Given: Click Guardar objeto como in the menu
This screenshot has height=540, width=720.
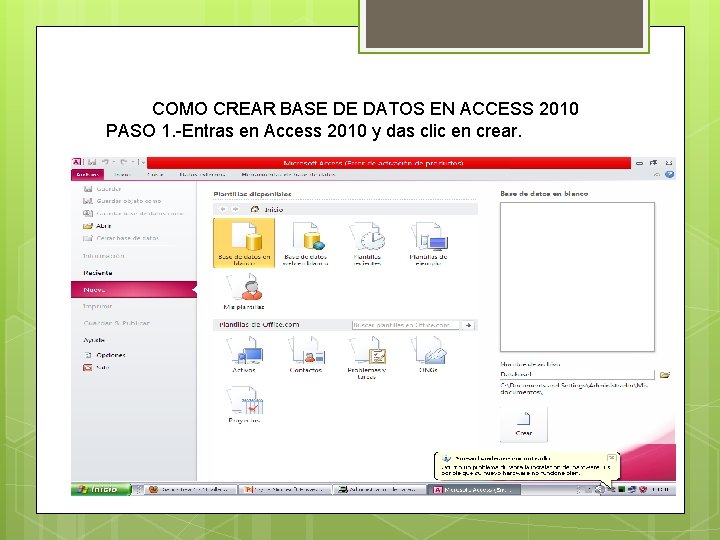Looking at the screenshot, I should (122, 201).
